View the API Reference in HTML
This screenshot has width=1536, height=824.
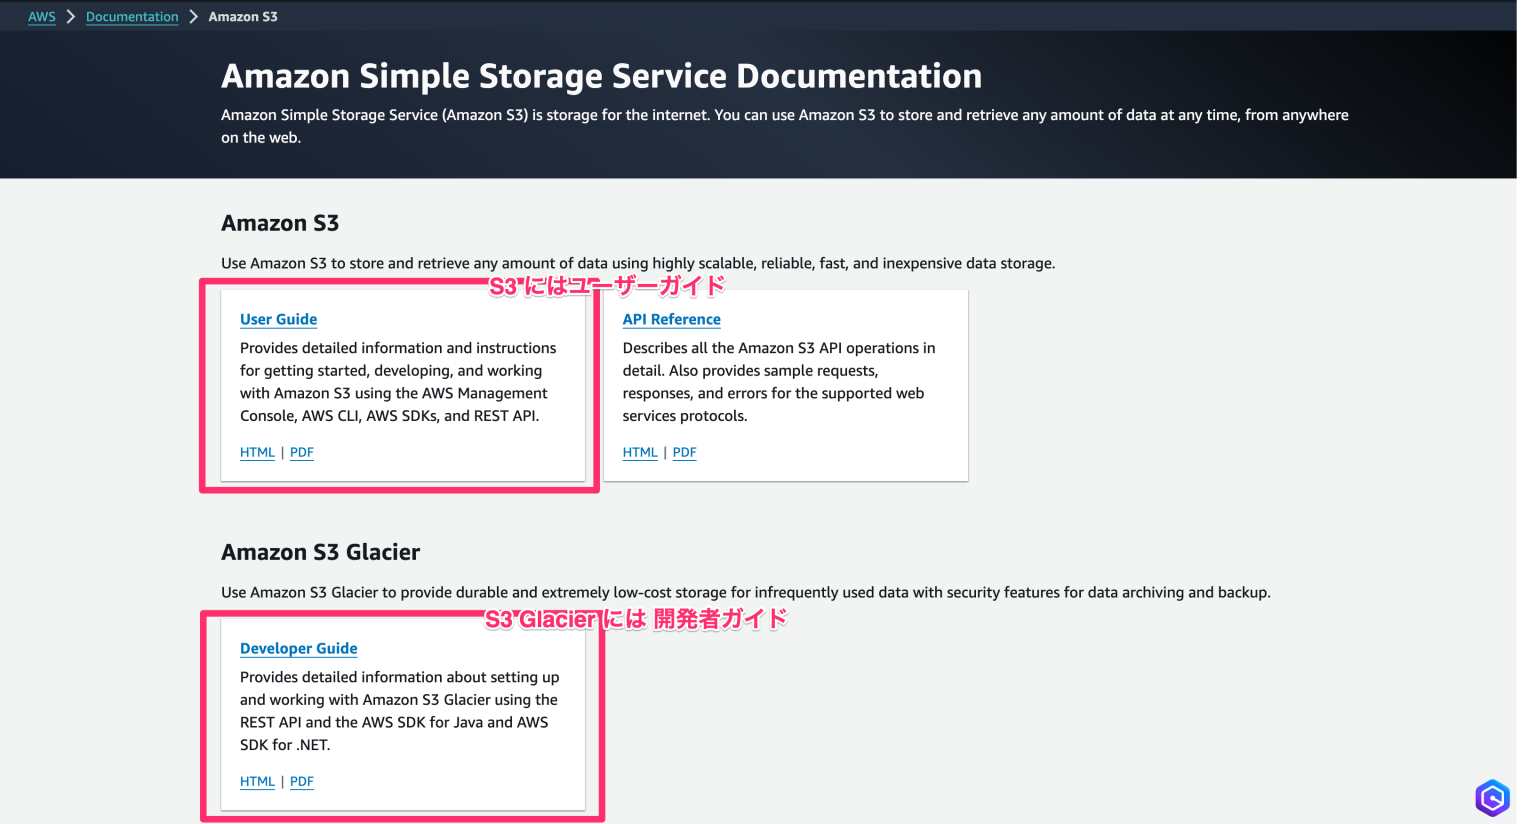click(x=640, y=452)
